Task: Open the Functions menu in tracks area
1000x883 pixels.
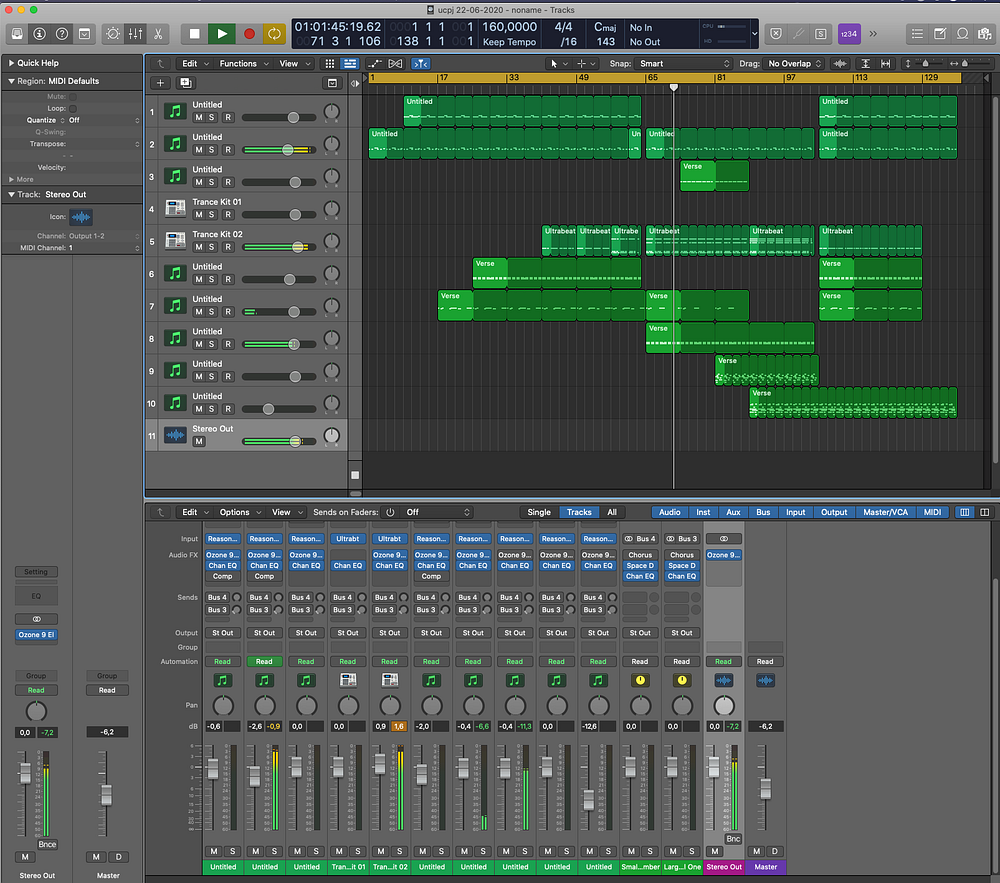Action: tap(238, 63)
